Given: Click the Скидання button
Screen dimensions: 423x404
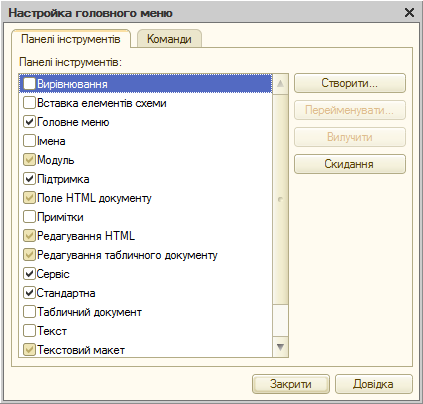Looking at the screenshot, I should [350, 164].
